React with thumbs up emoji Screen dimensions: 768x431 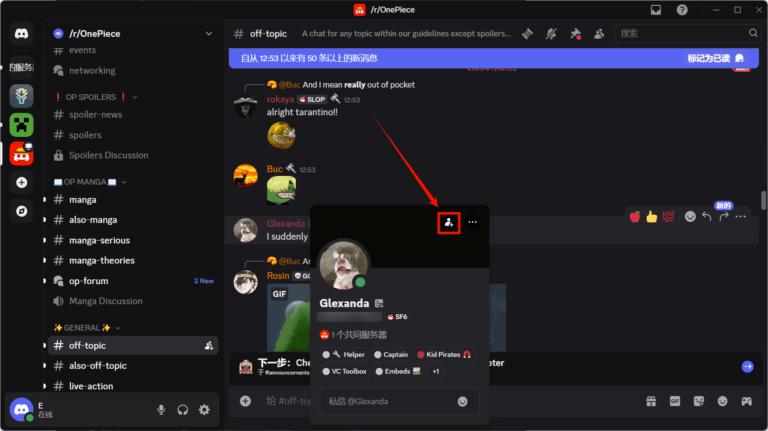click(651, 216)
